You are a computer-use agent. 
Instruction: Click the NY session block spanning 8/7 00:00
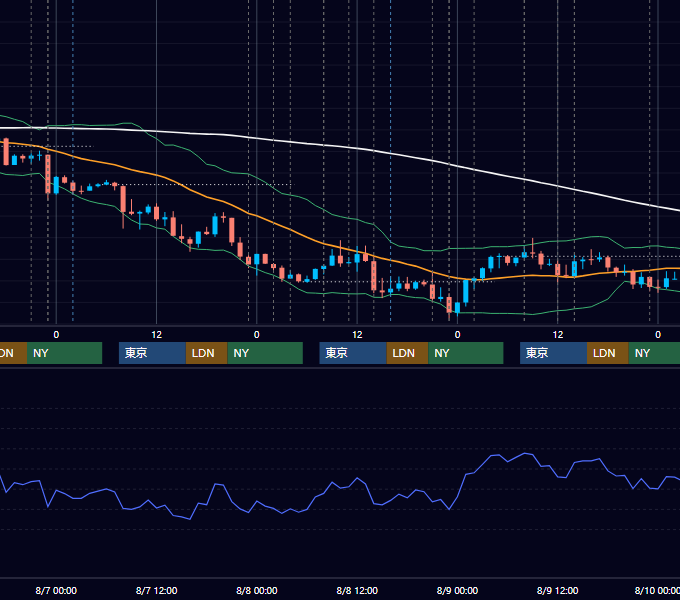tap(64, 353)
